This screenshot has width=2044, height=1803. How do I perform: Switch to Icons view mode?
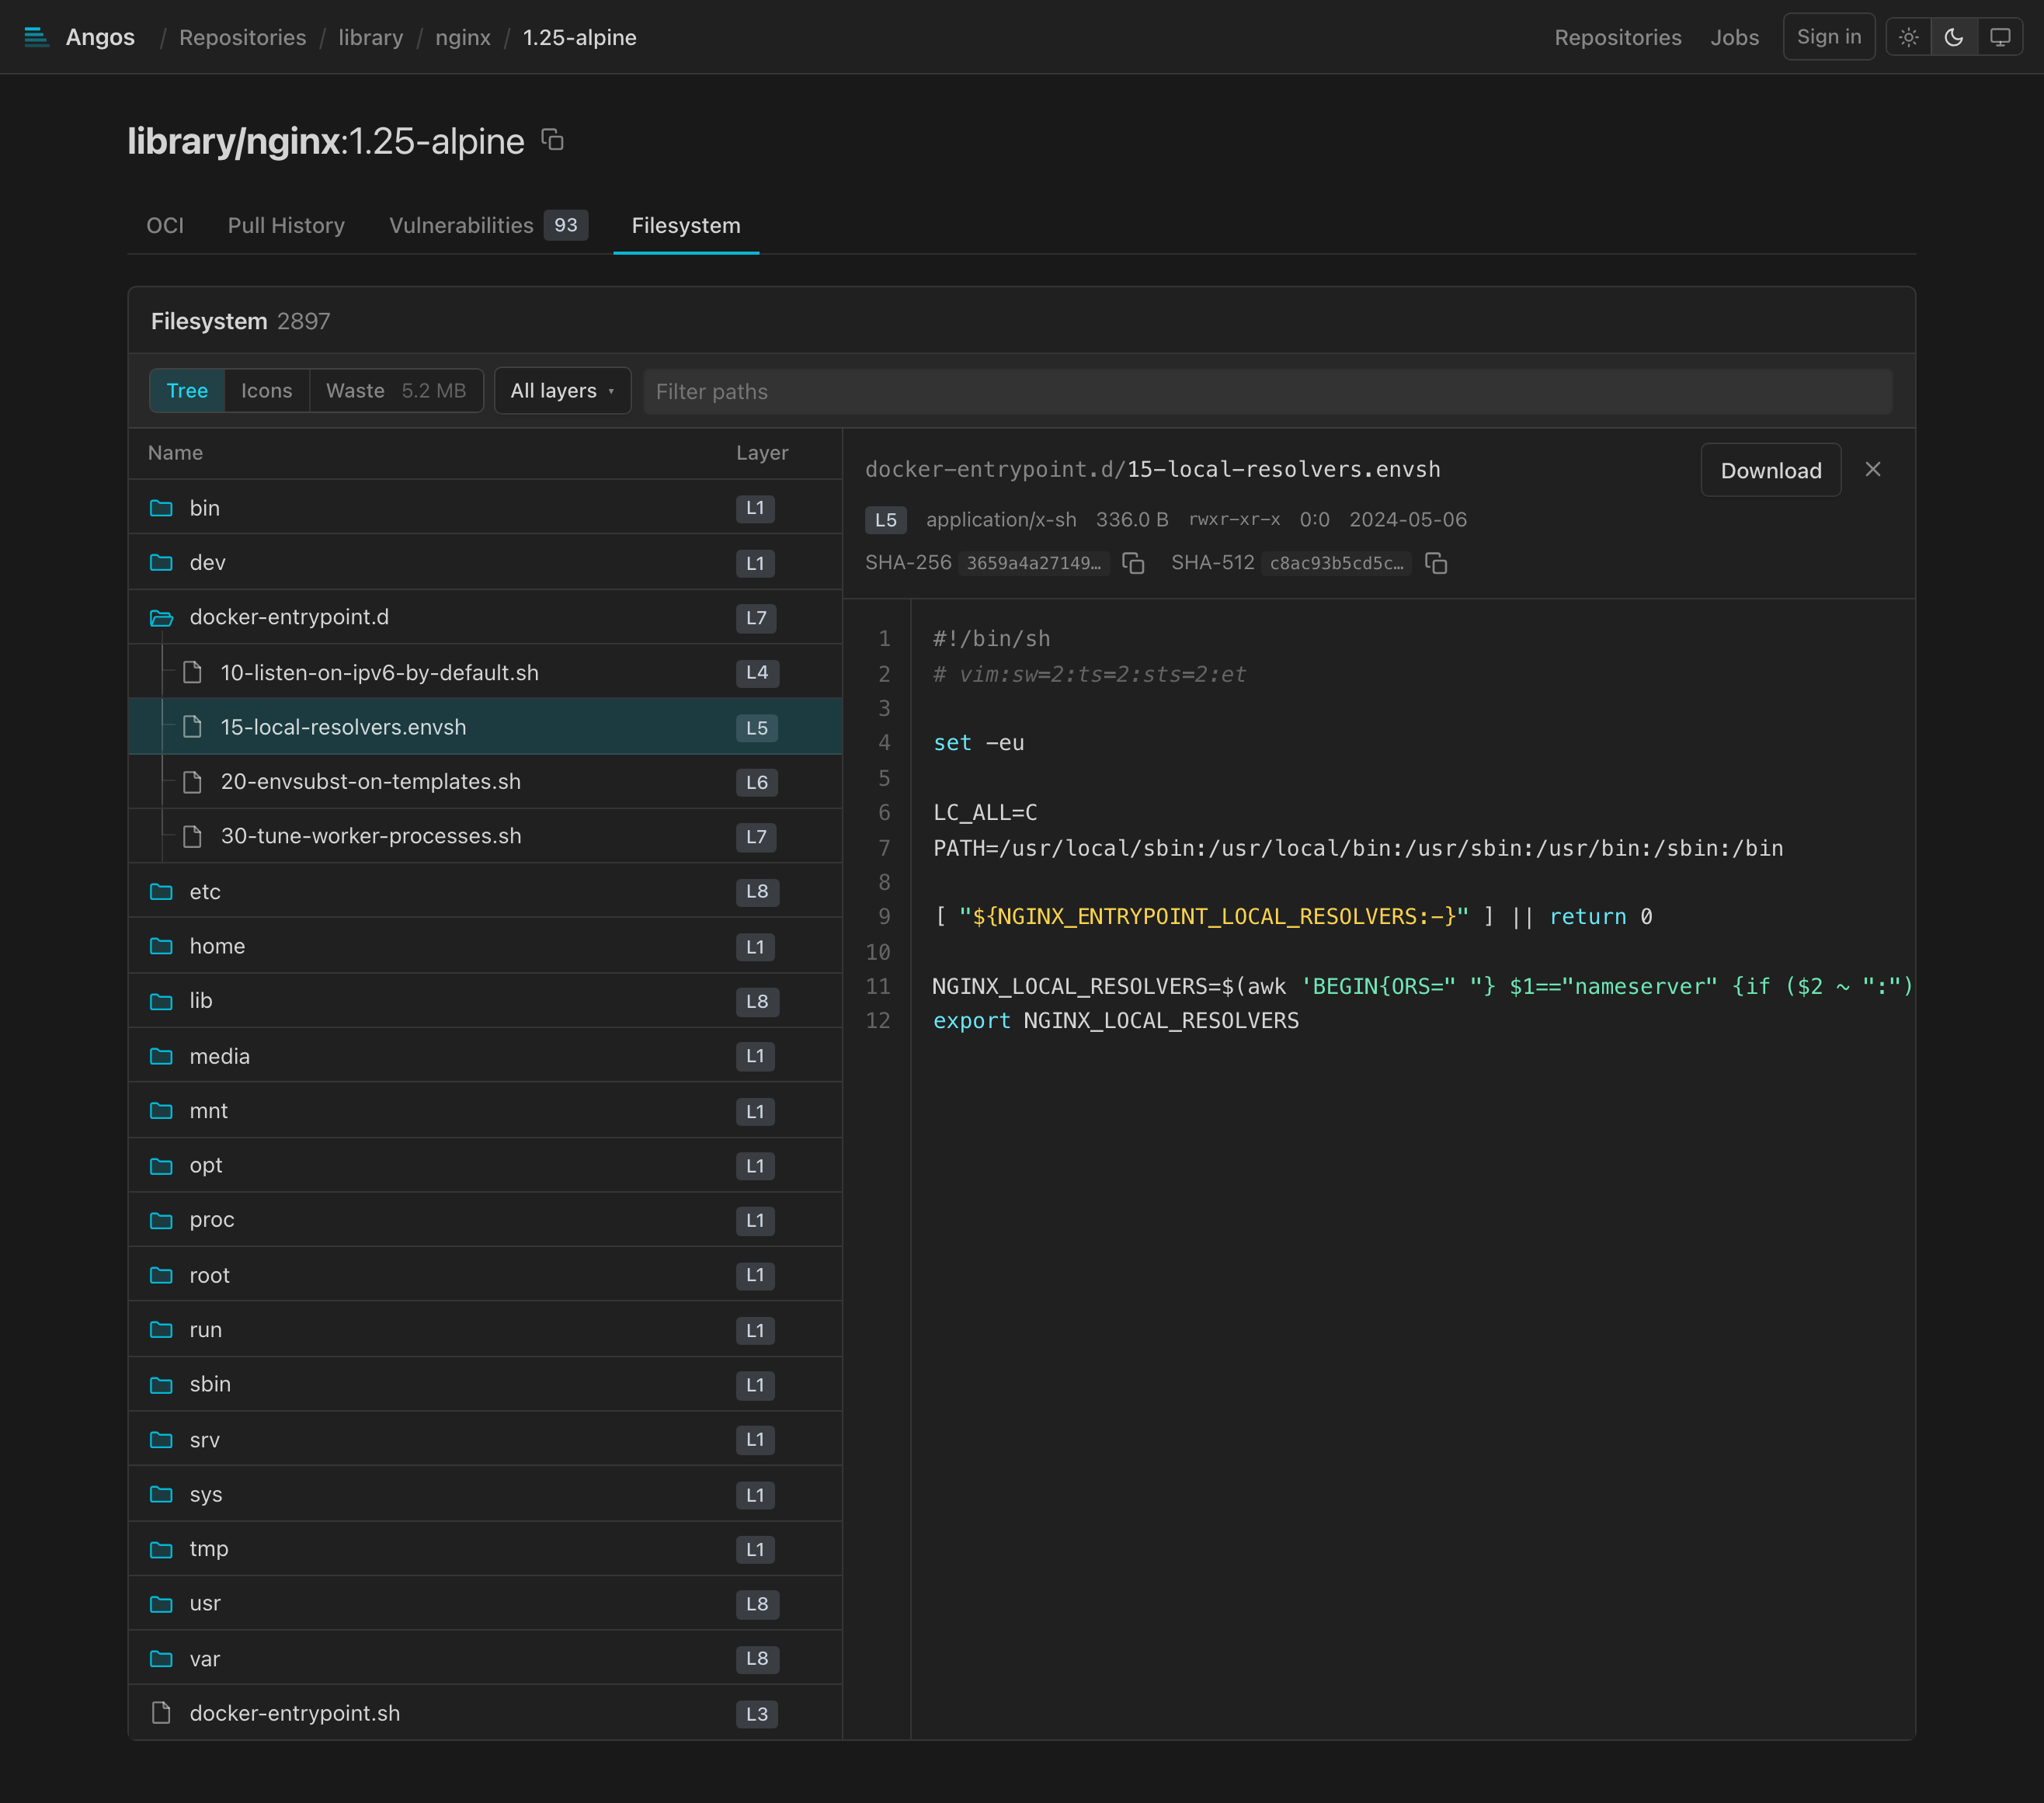coord(266,391)
